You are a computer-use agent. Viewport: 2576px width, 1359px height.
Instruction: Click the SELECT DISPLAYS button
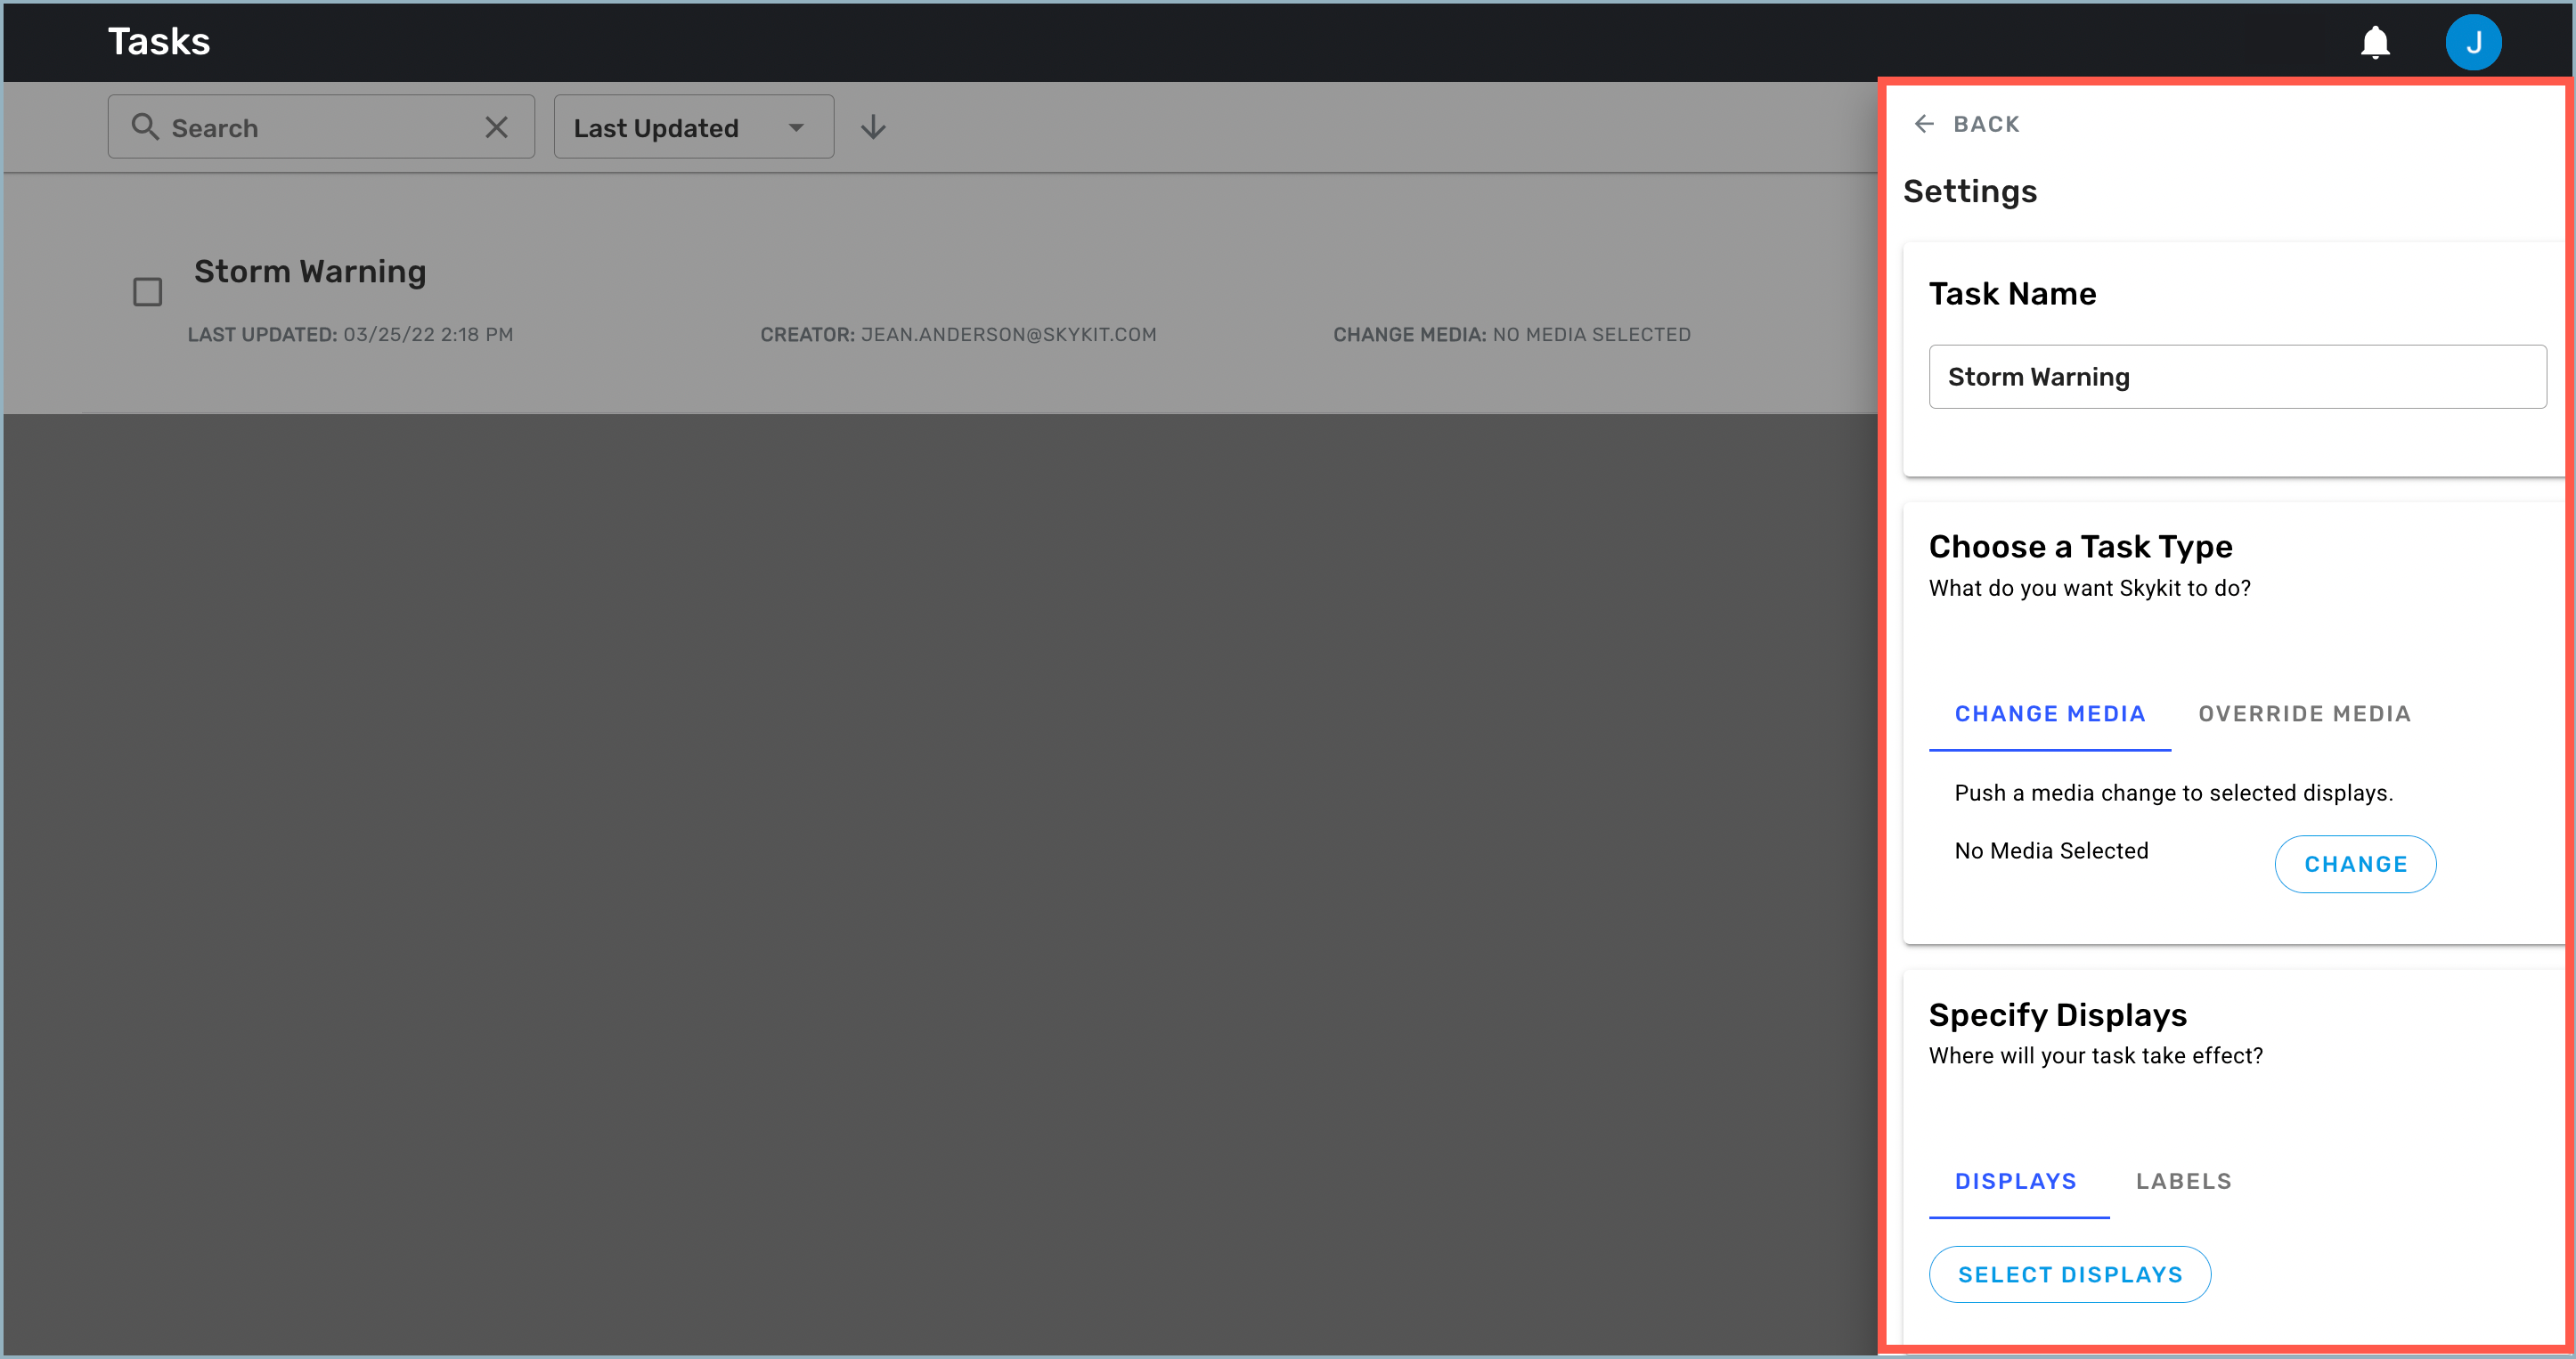2070,1274
